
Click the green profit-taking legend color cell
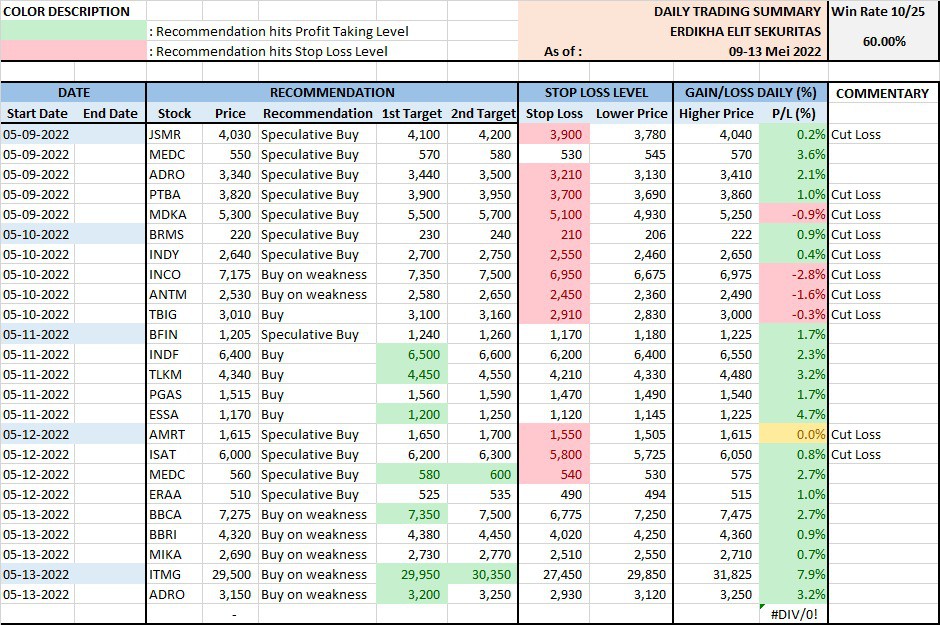[x=74, y=31]
